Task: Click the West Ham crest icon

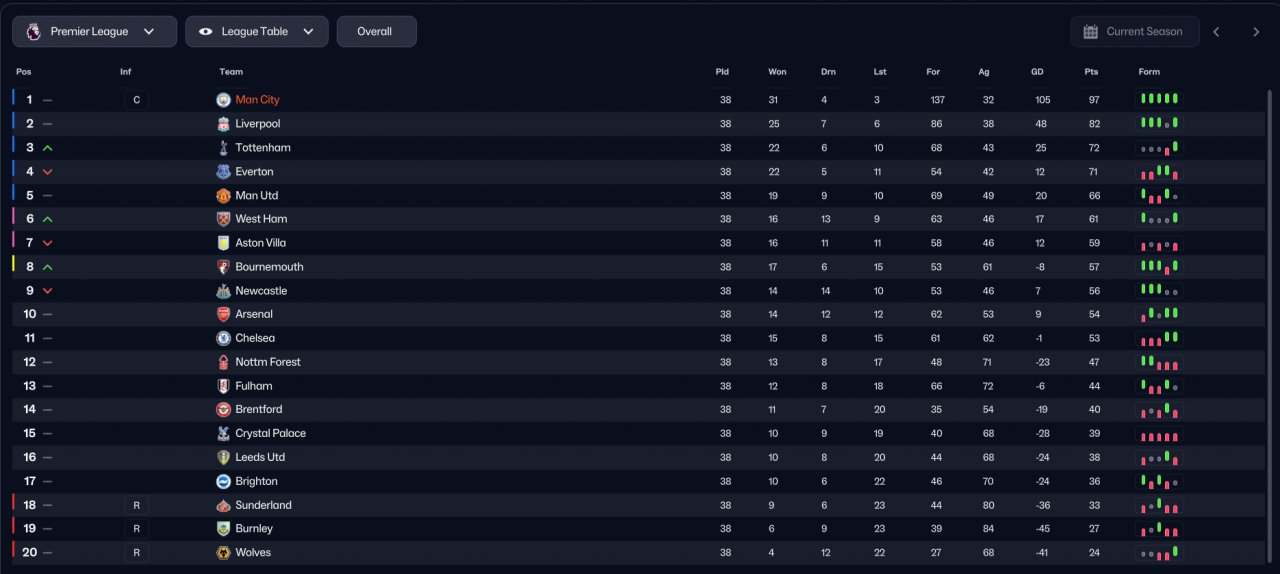Action: point(223,219)
